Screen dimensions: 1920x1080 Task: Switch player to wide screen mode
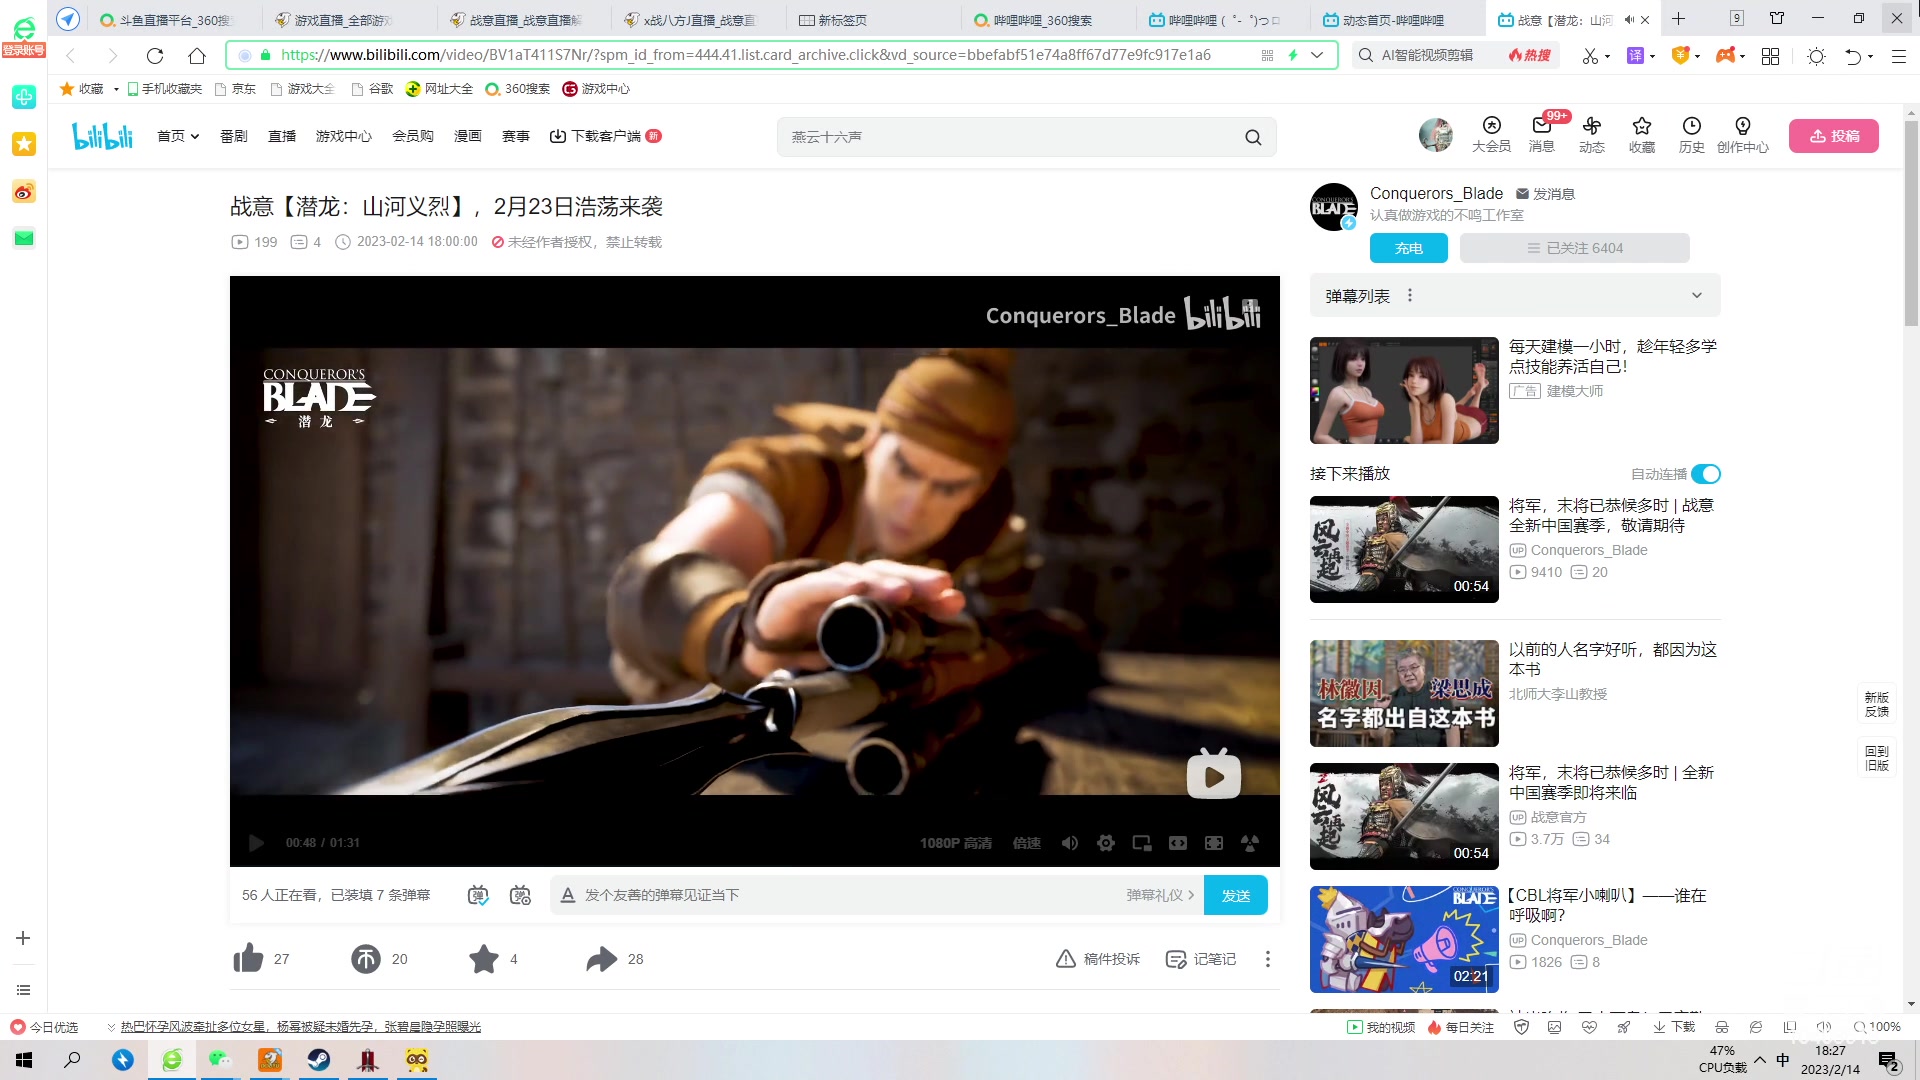coord(1178,843)
